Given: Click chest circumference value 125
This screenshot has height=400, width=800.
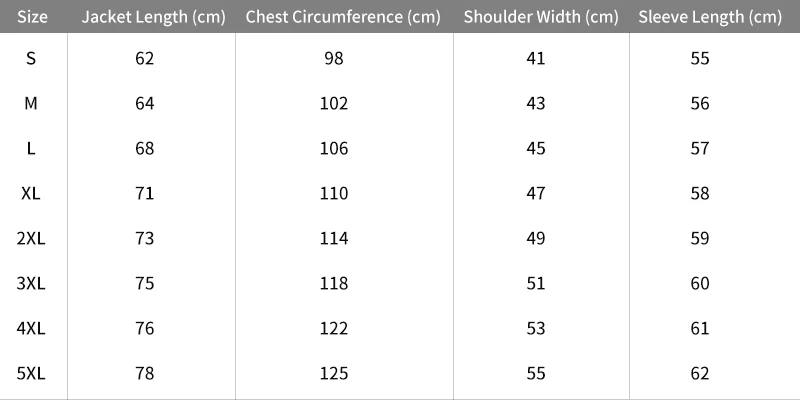Looking at the screenshot, I should tap(334, 373).
